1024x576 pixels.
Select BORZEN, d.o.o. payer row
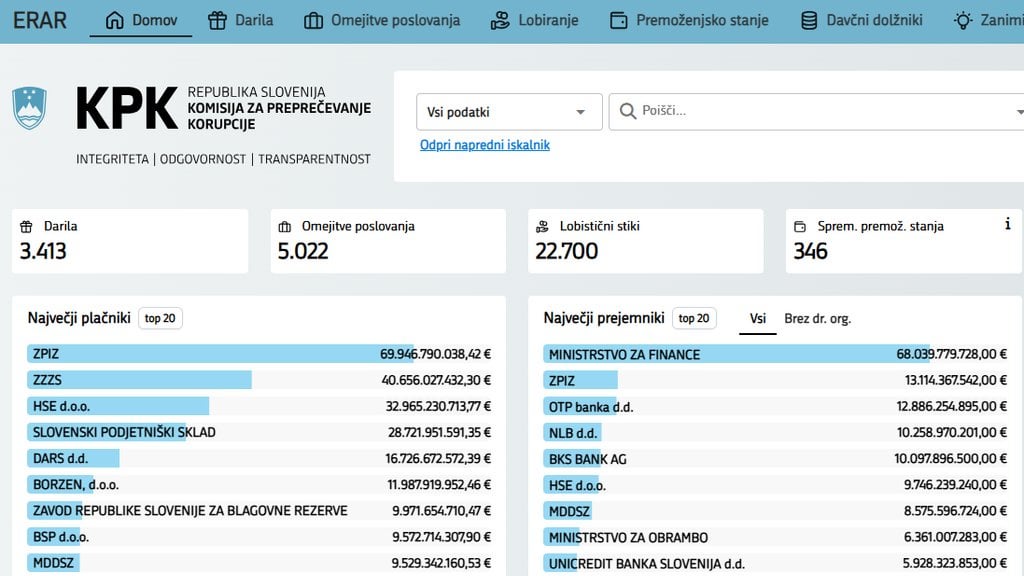pyautogui.click(x=259, y=485)
